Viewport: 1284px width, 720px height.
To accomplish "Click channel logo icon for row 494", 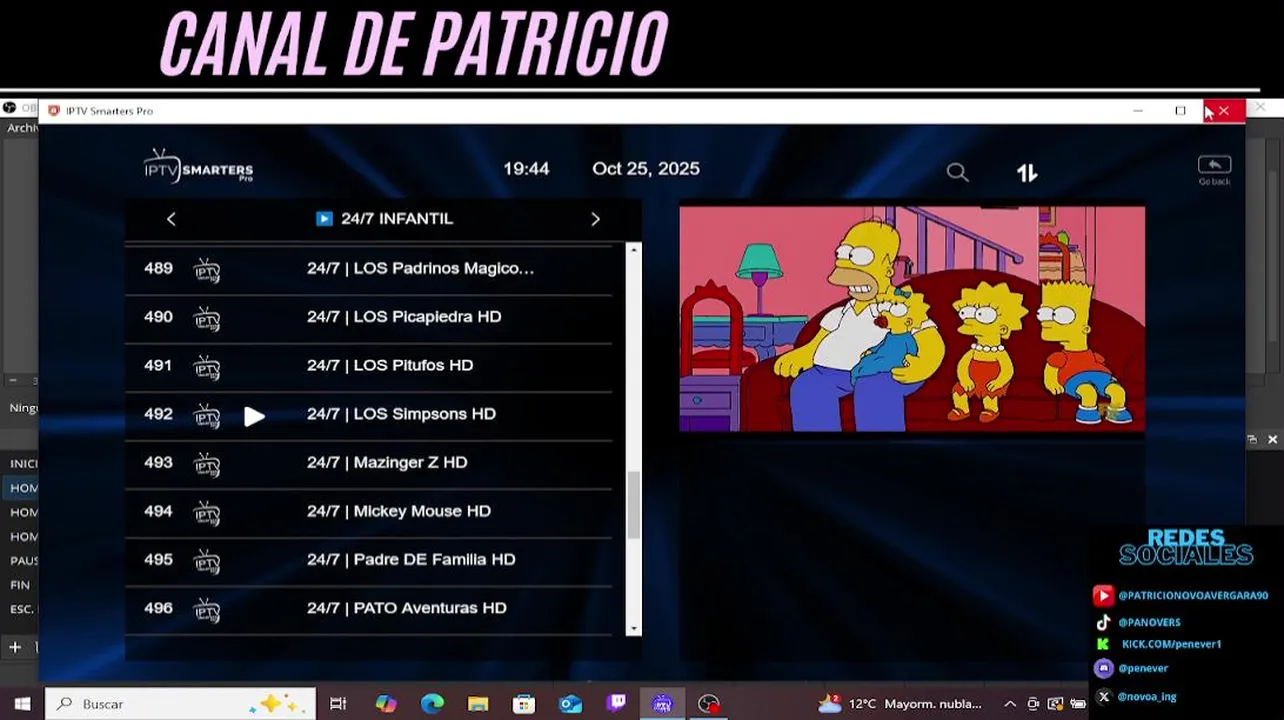I will 207,513.
